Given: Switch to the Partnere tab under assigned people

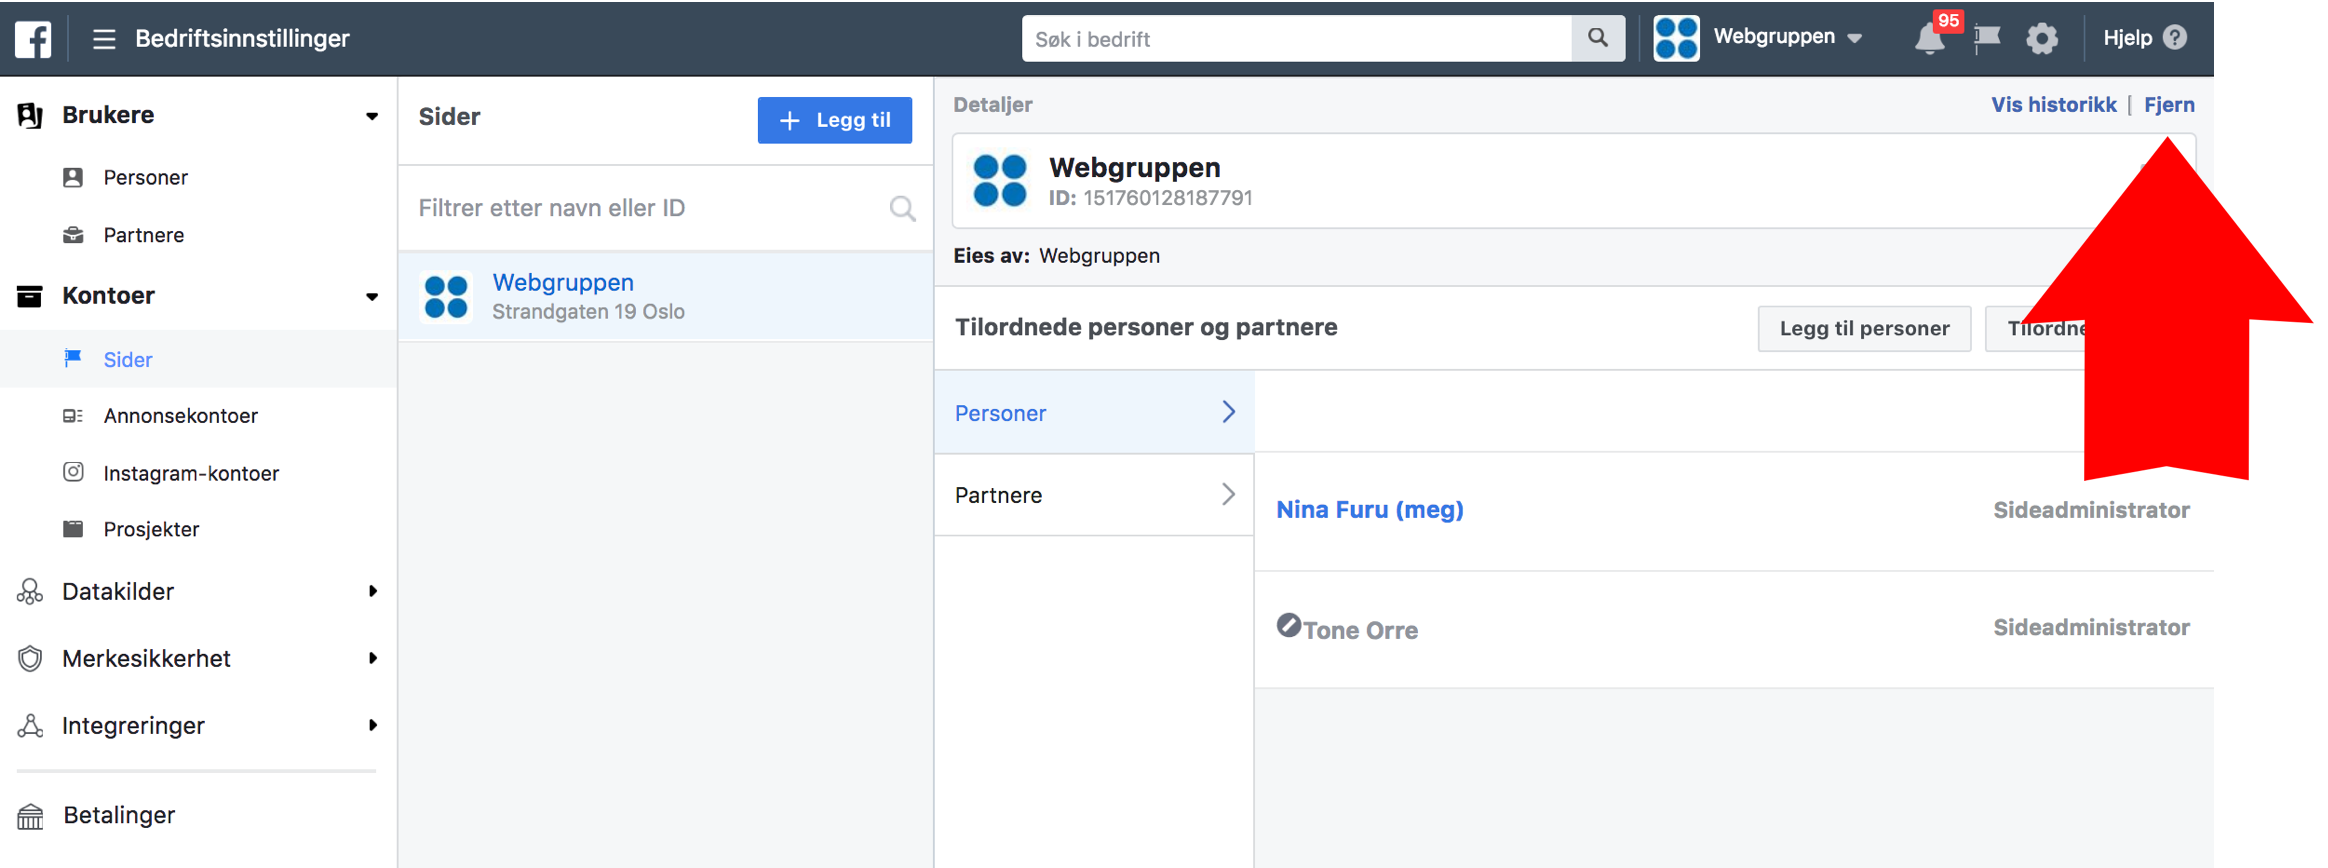Looking at the screenshot, I should pyautogui.click(x=1093, y=495).
